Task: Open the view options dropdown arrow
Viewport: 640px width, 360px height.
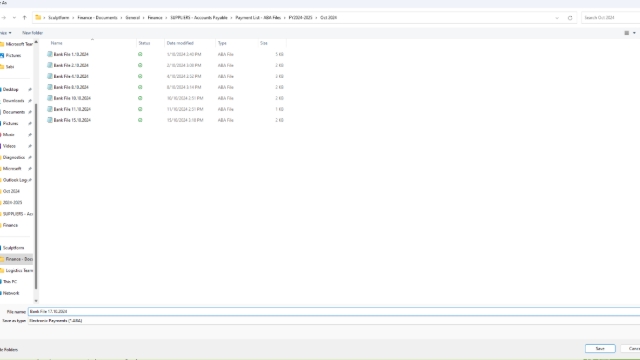Action: pos(634,33)
